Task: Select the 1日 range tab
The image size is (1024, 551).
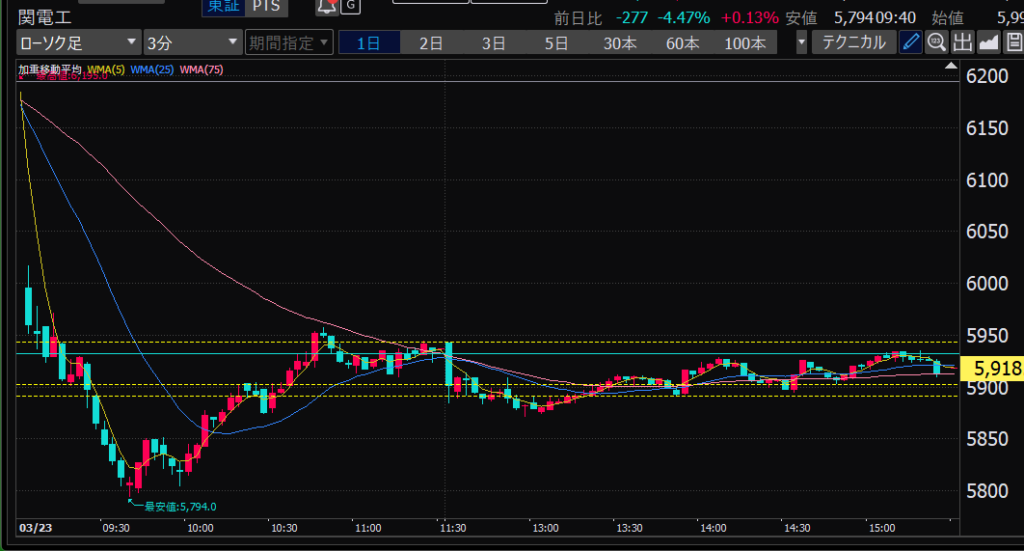Action: tap(368, 42)
